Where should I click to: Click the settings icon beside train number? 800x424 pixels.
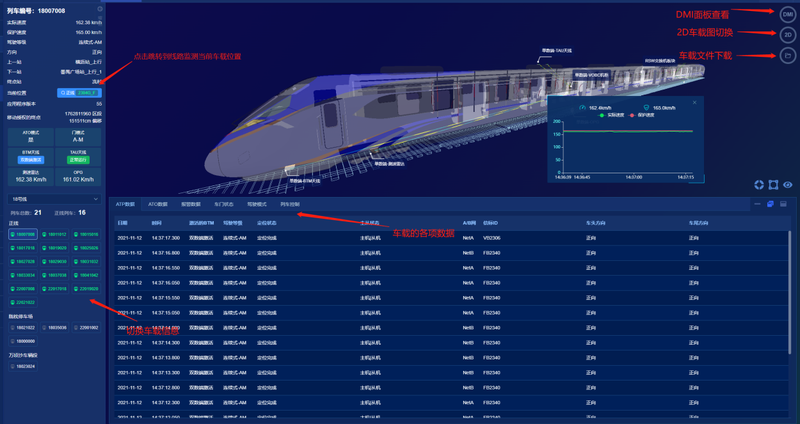tap(99, 9)
